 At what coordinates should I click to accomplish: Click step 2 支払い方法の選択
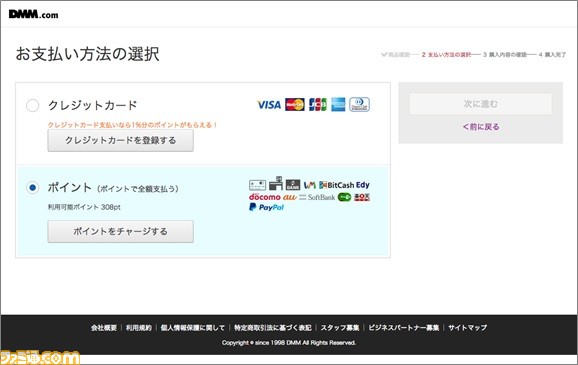446,55
